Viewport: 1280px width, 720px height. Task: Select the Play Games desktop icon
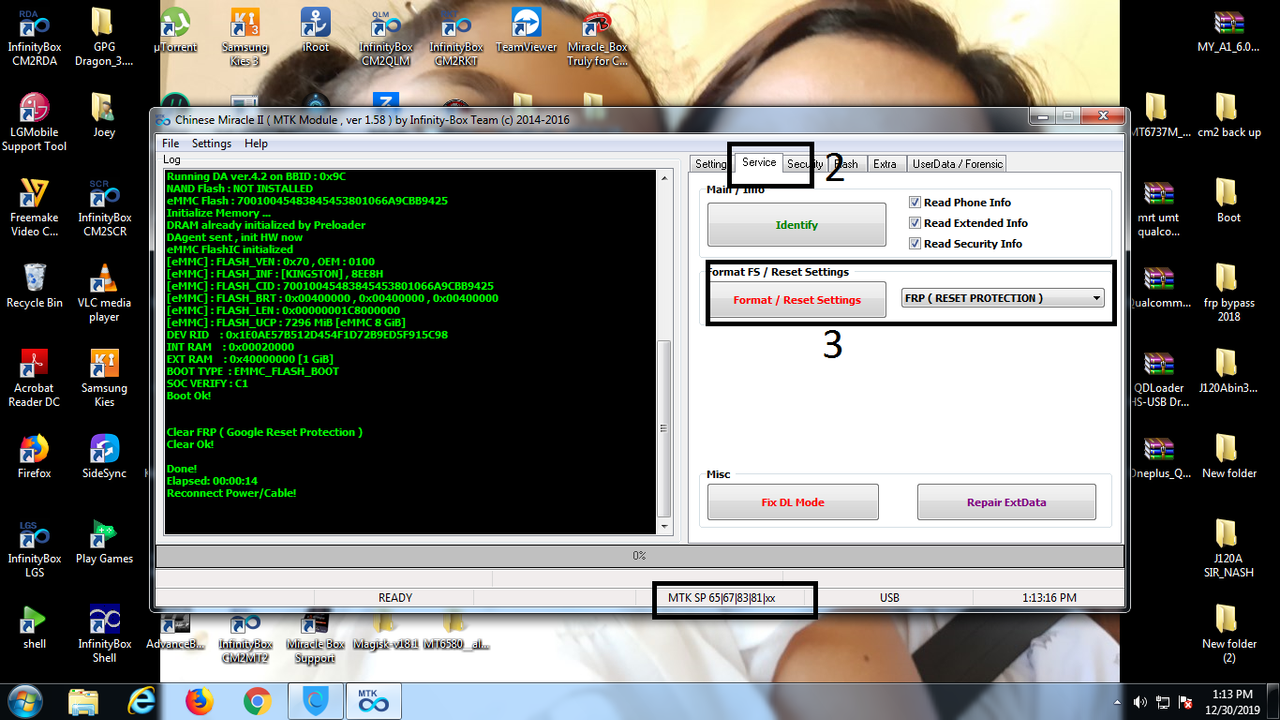tap(104, 541)
